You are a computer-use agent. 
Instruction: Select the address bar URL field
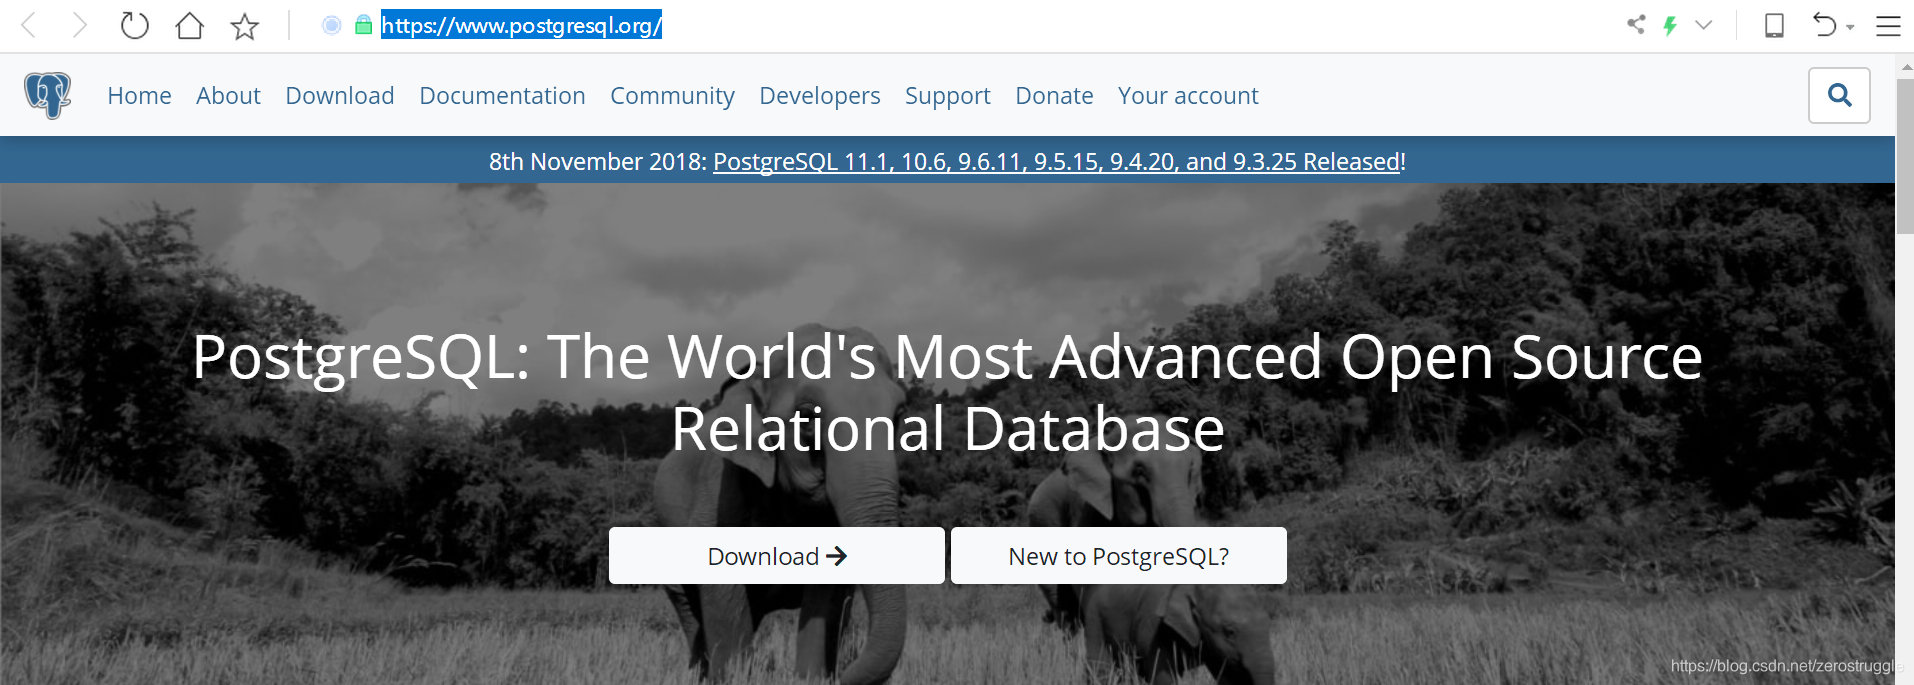point(521,25)
